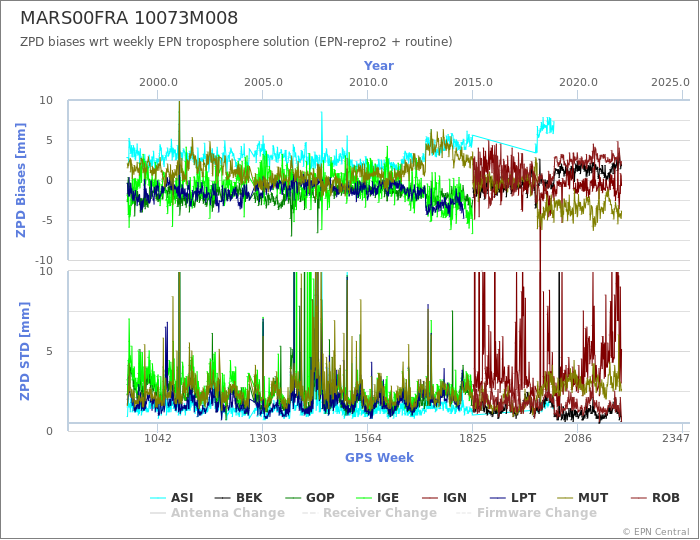Click GPS week label 1564
Screen dimensions: 700x540
pos(368,438)
